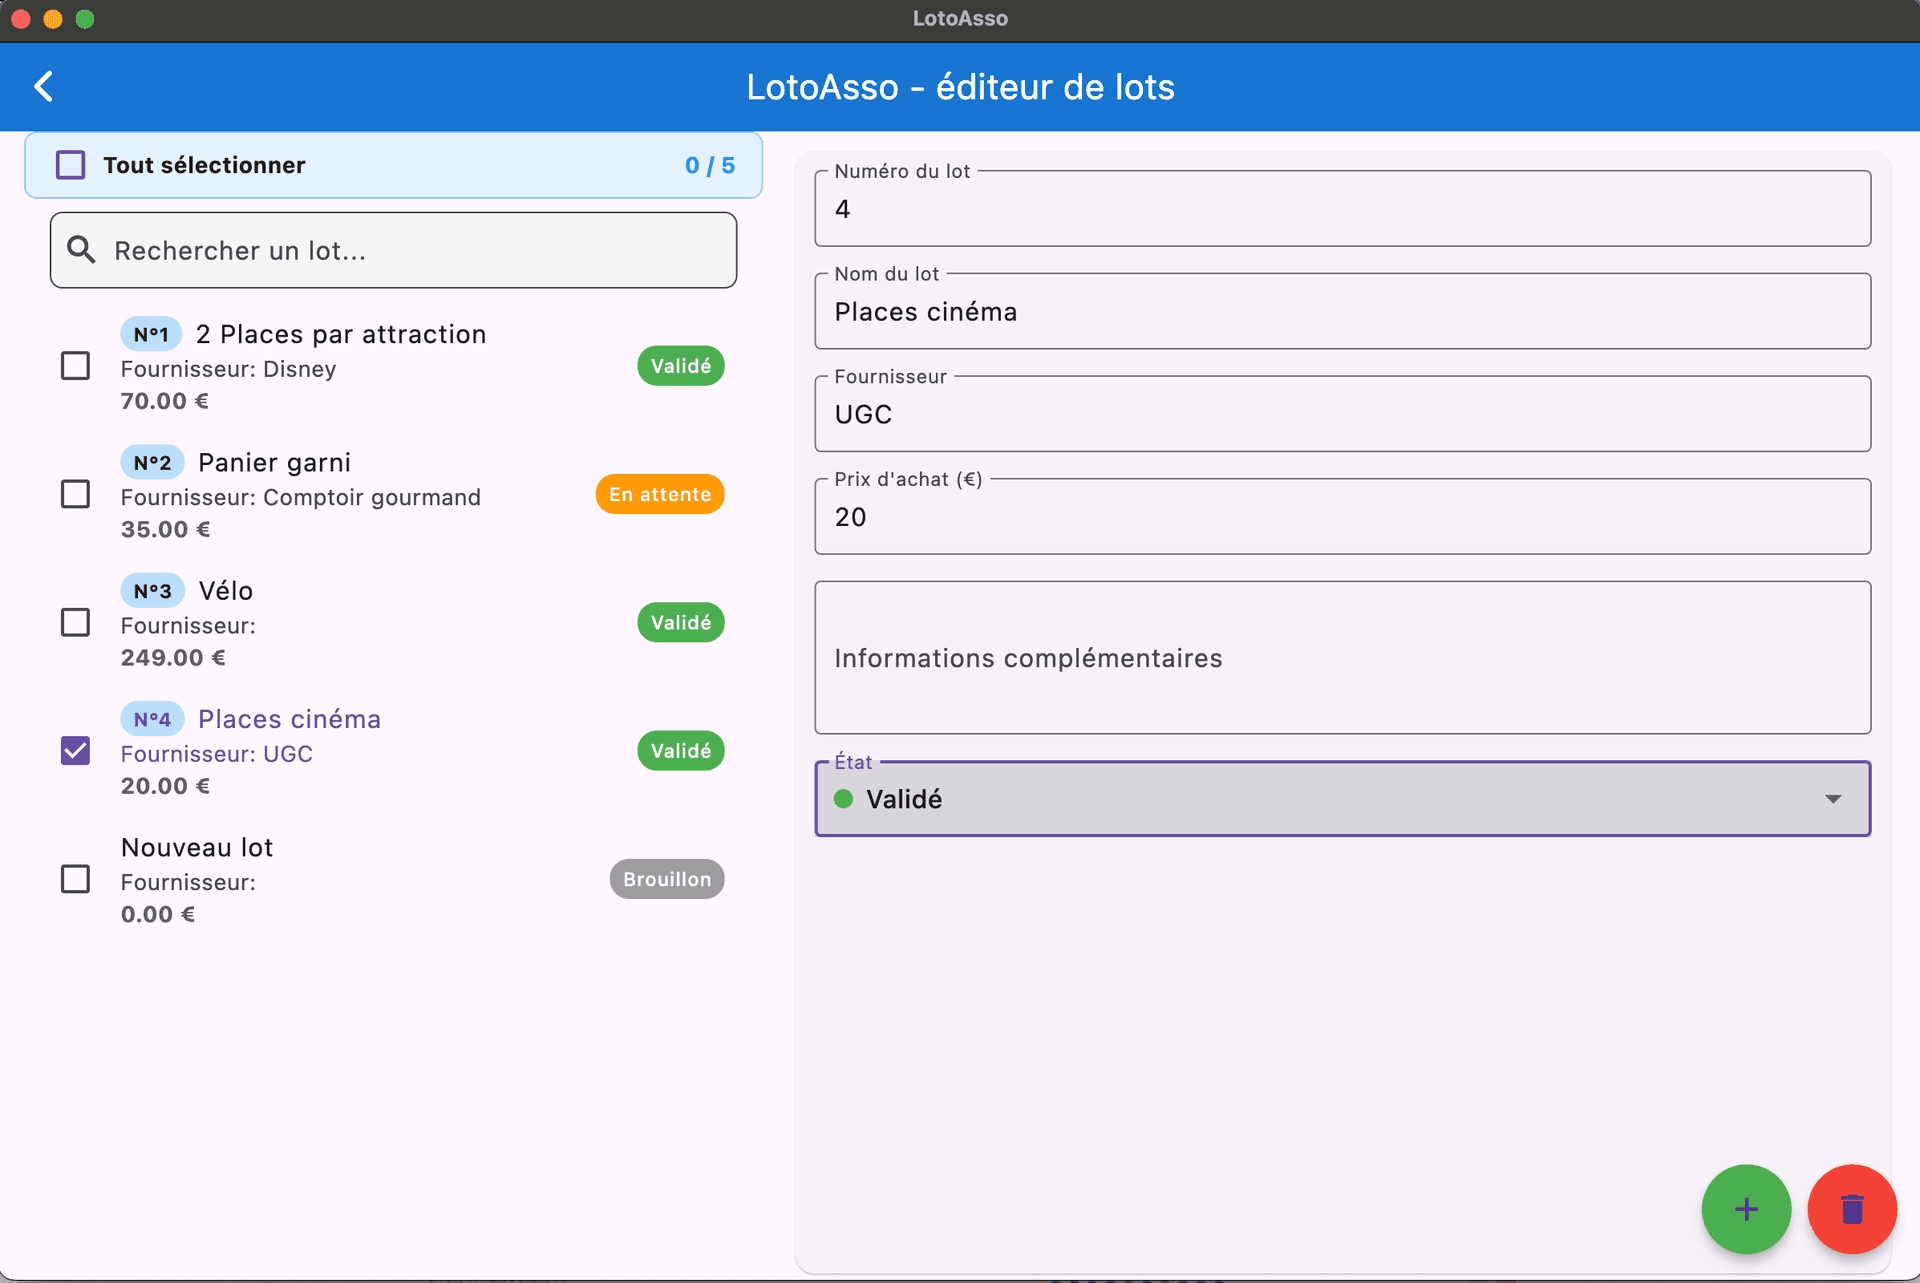Click the Fournisseur UGC input field
Viewport: 1920px width, 1283px height.
tap(1342, 415)
